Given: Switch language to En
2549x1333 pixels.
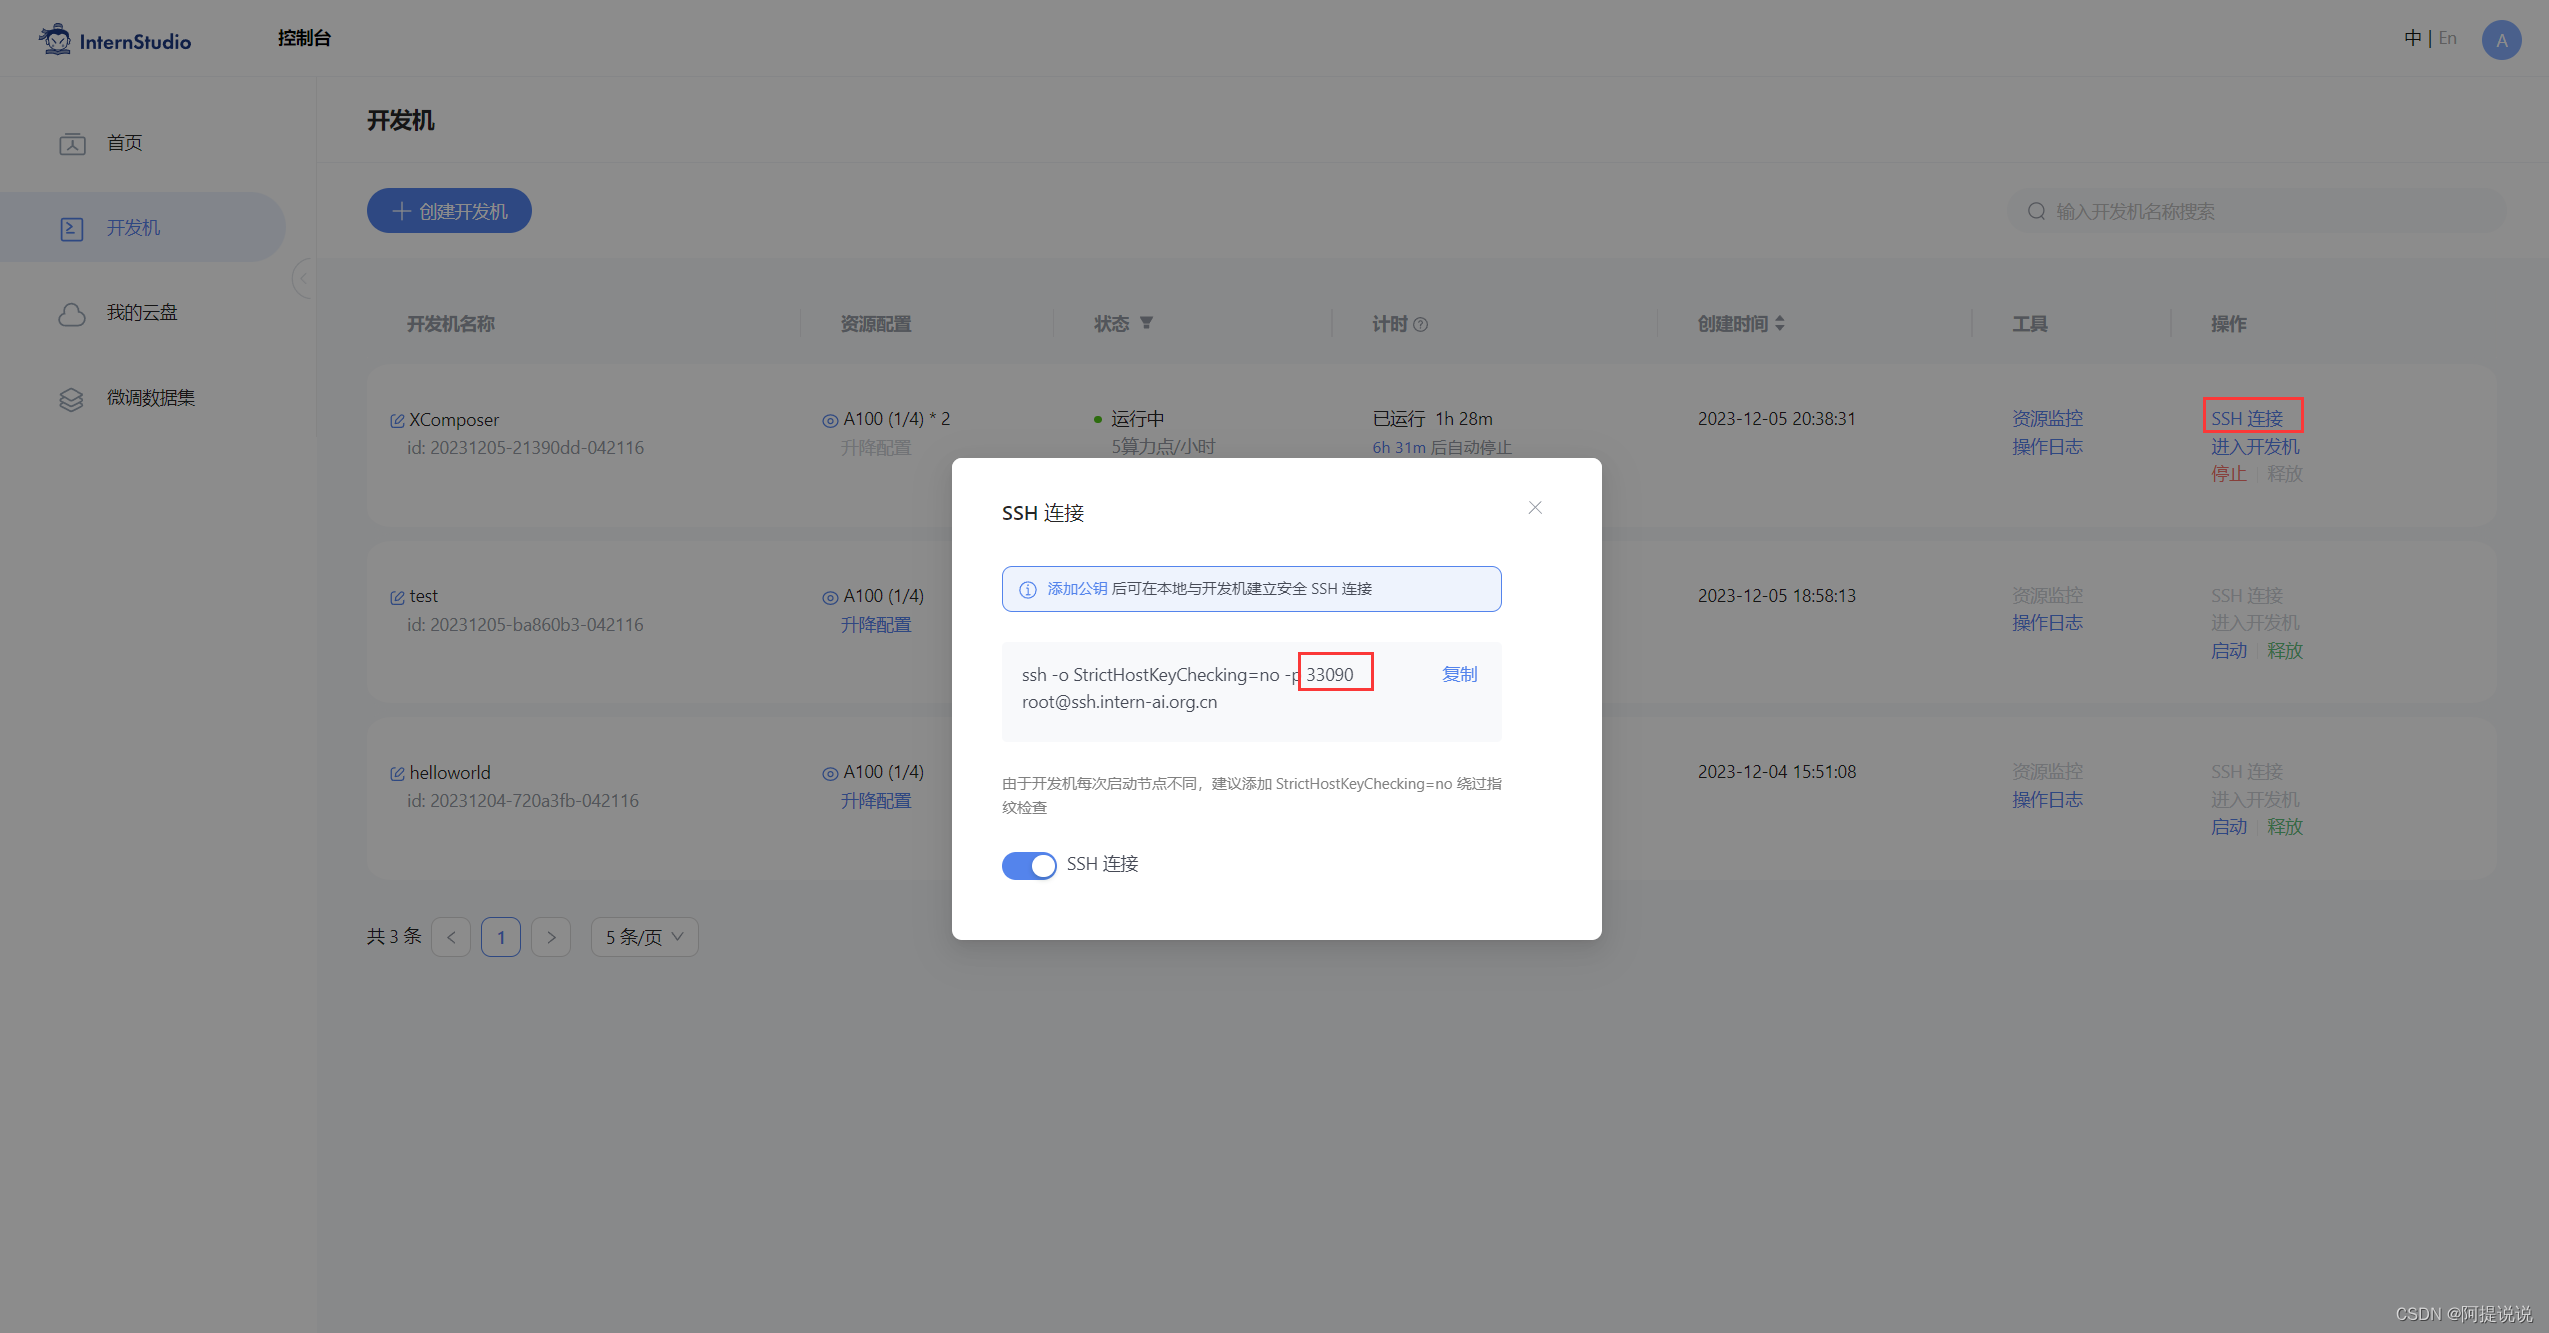Looking at the screenshot, I should [2447, 38].
